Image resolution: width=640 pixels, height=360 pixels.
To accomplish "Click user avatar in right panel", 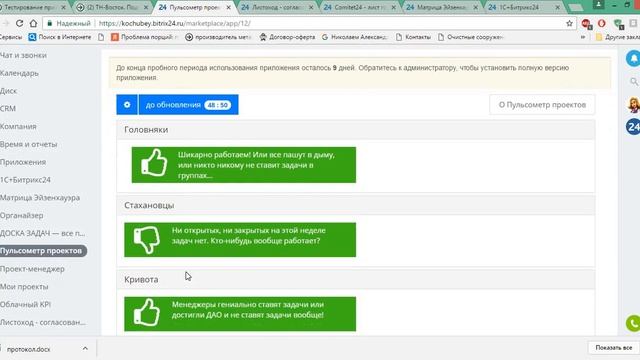I will (633, 105).
